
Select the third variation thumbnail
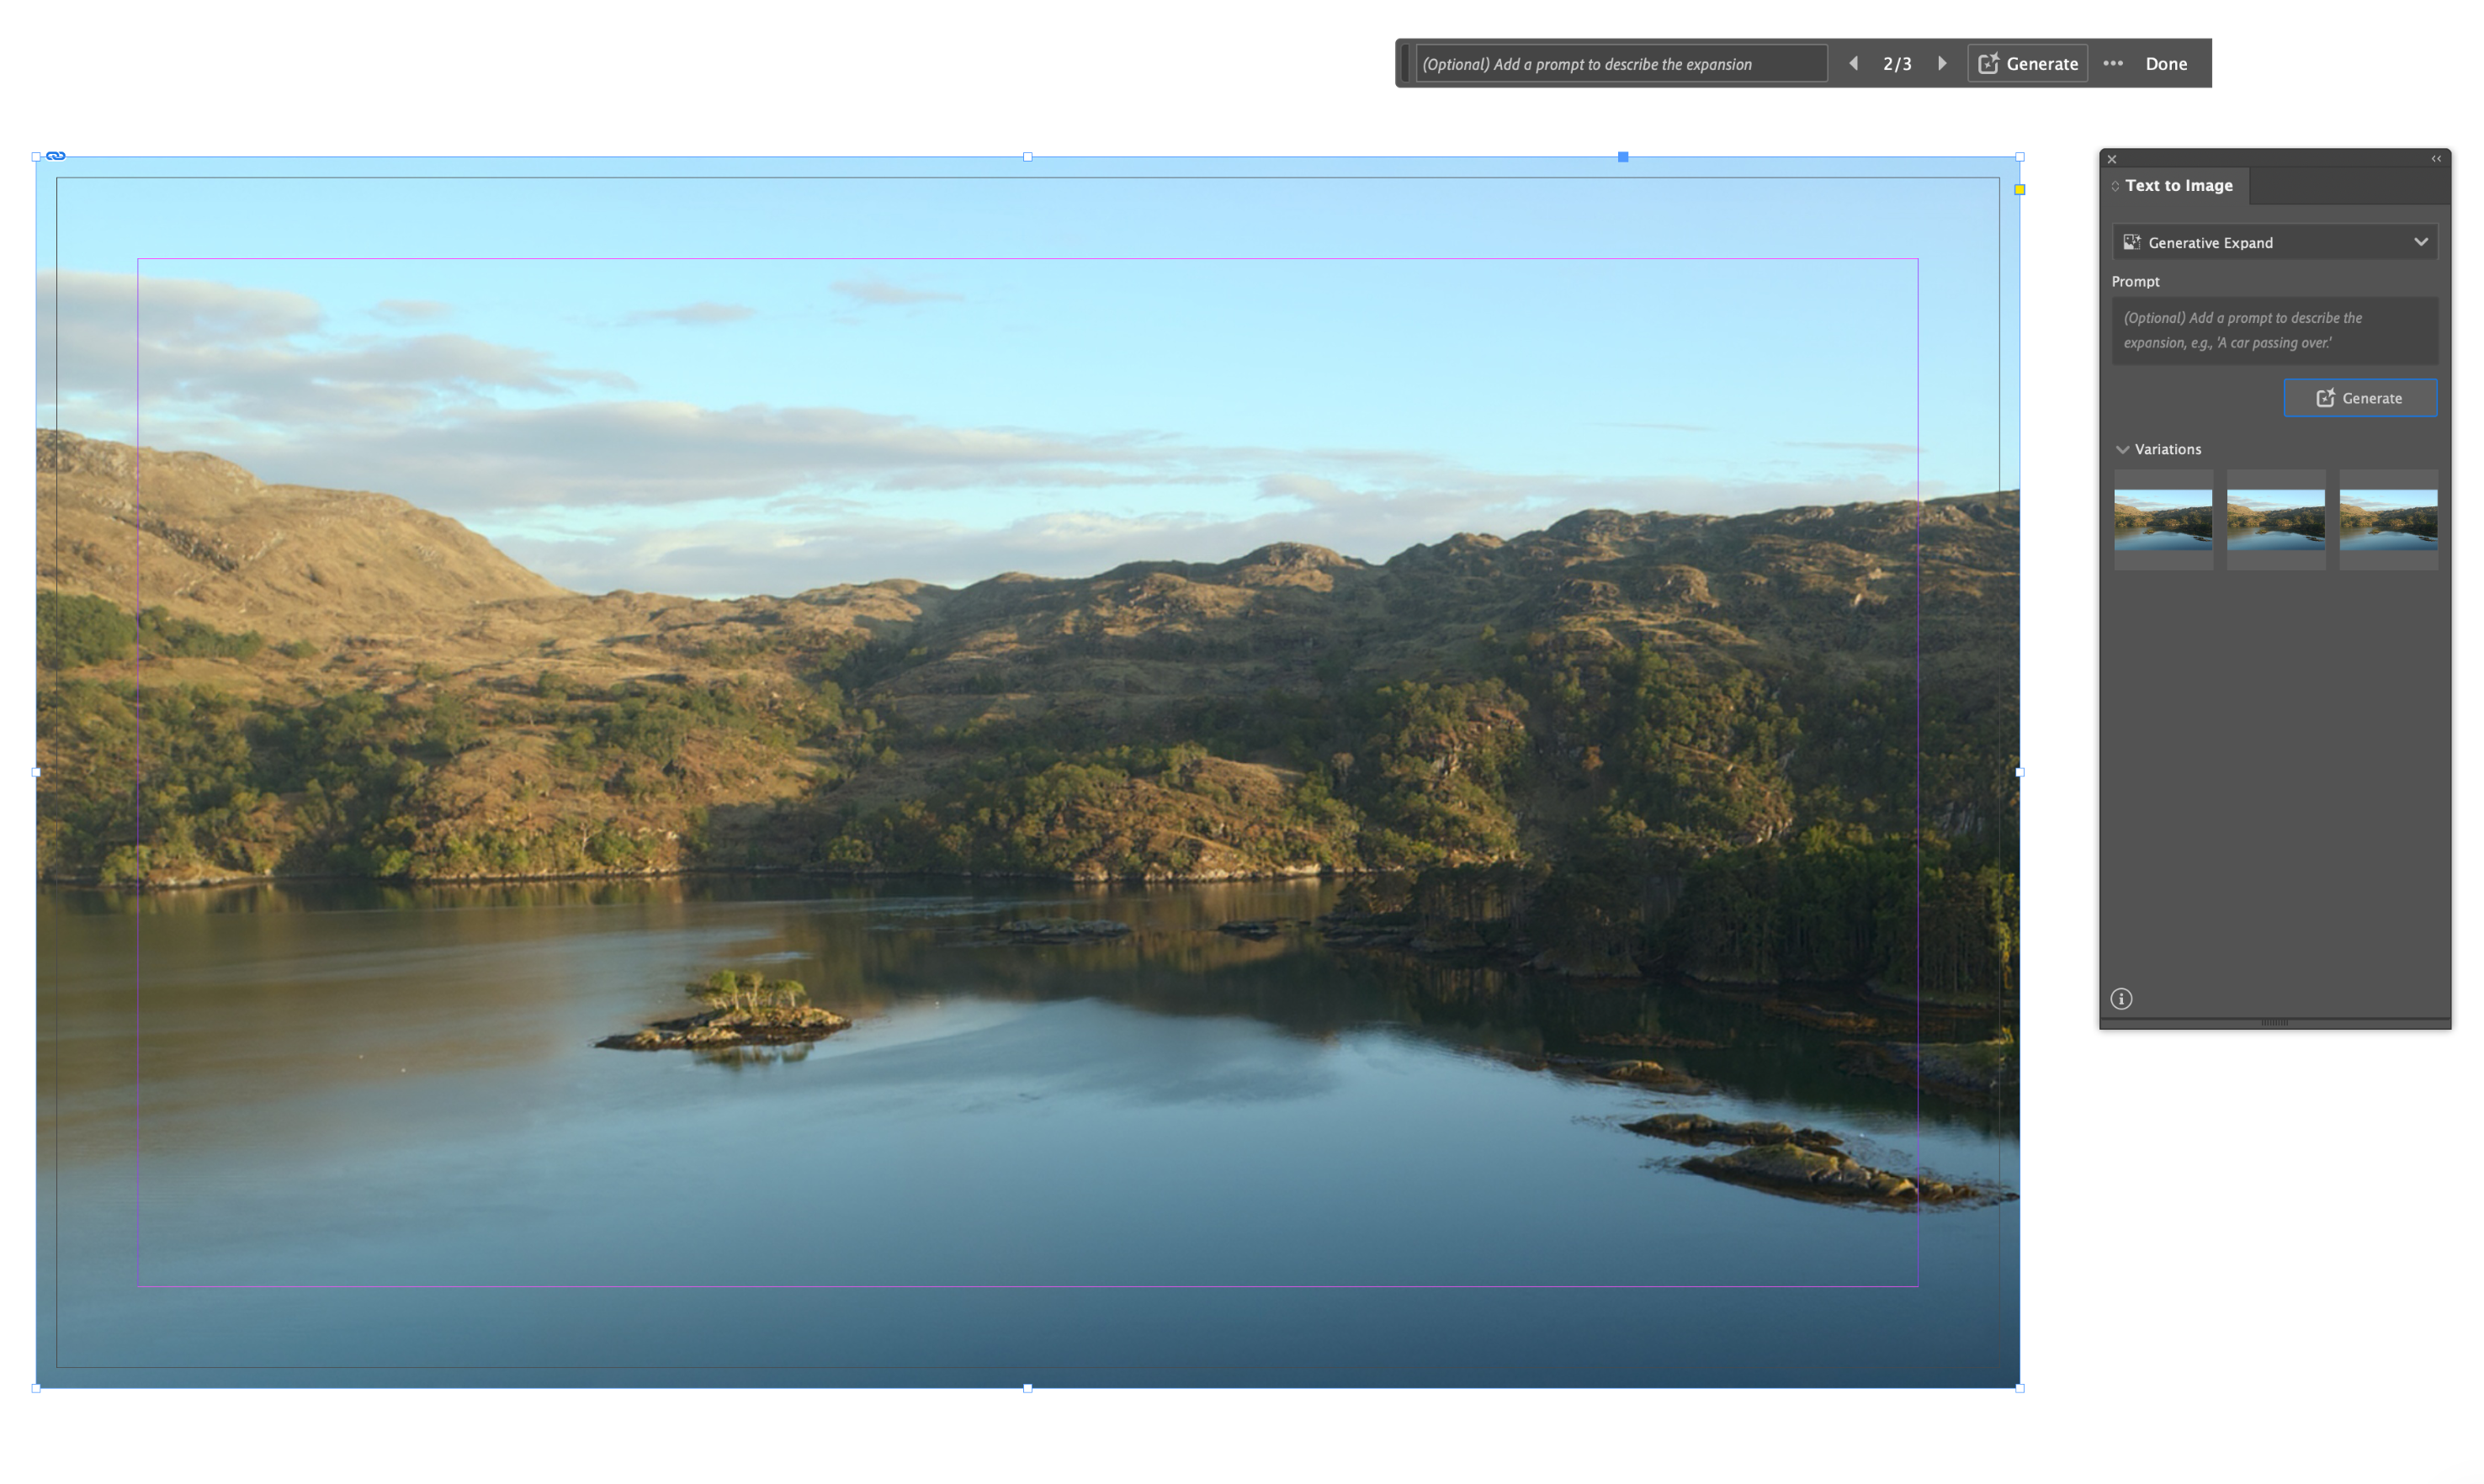click(2388, 519)
